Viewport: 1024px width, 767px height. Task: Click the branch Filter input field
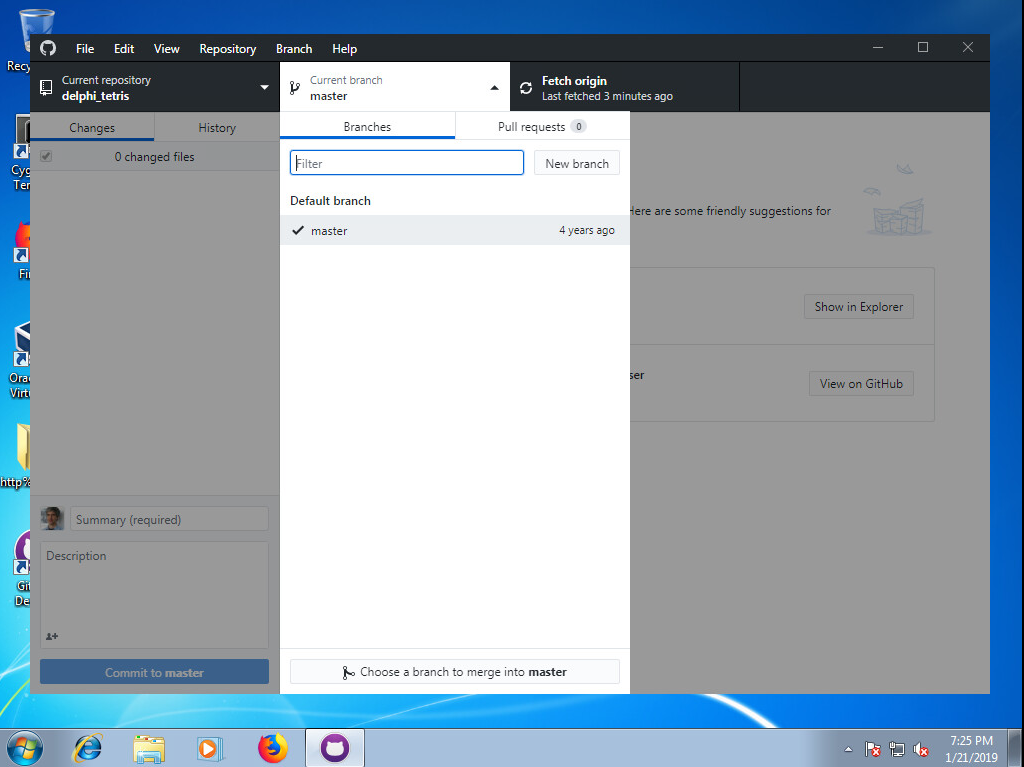click(x=406, y=162)
